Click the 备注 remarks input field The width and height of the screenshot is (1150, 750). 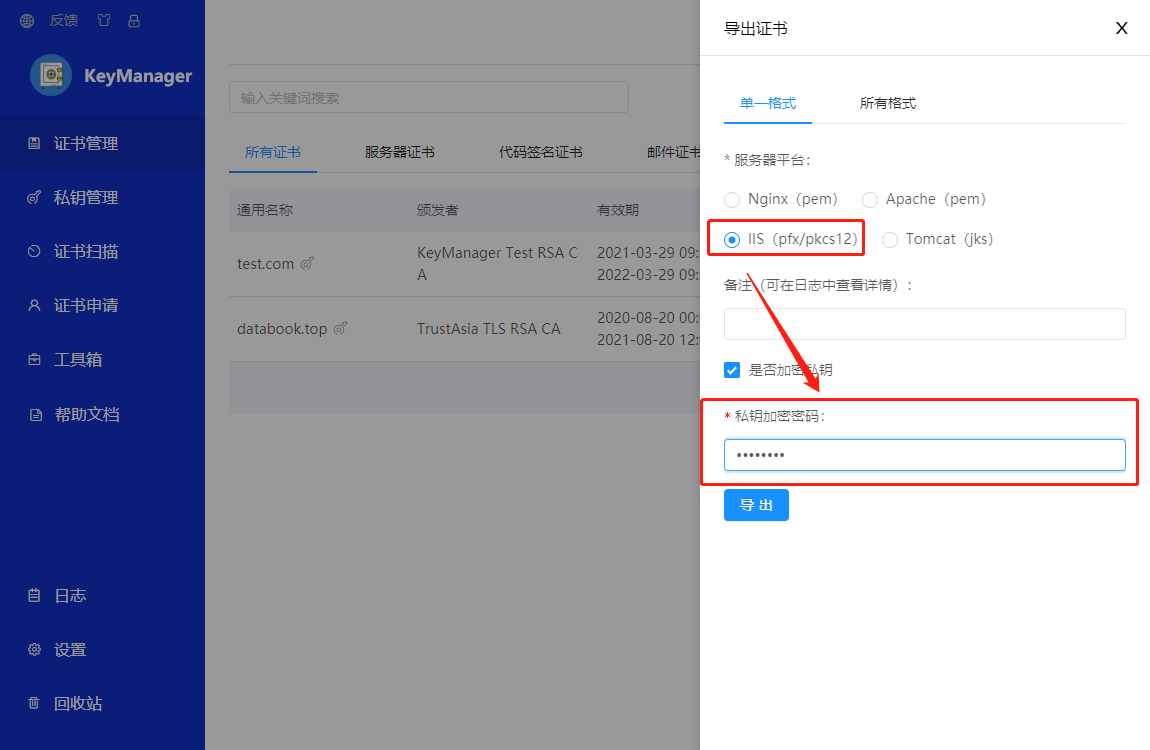click(924, 324)
